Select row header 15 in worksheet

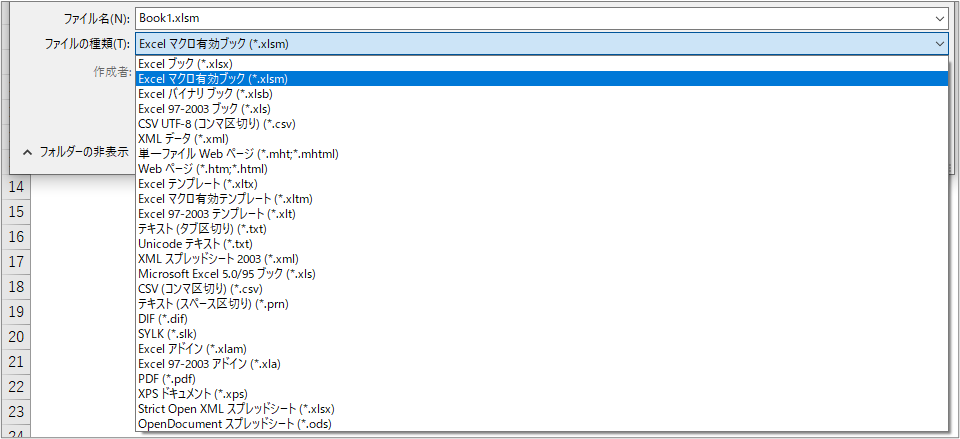click(17, 212)
